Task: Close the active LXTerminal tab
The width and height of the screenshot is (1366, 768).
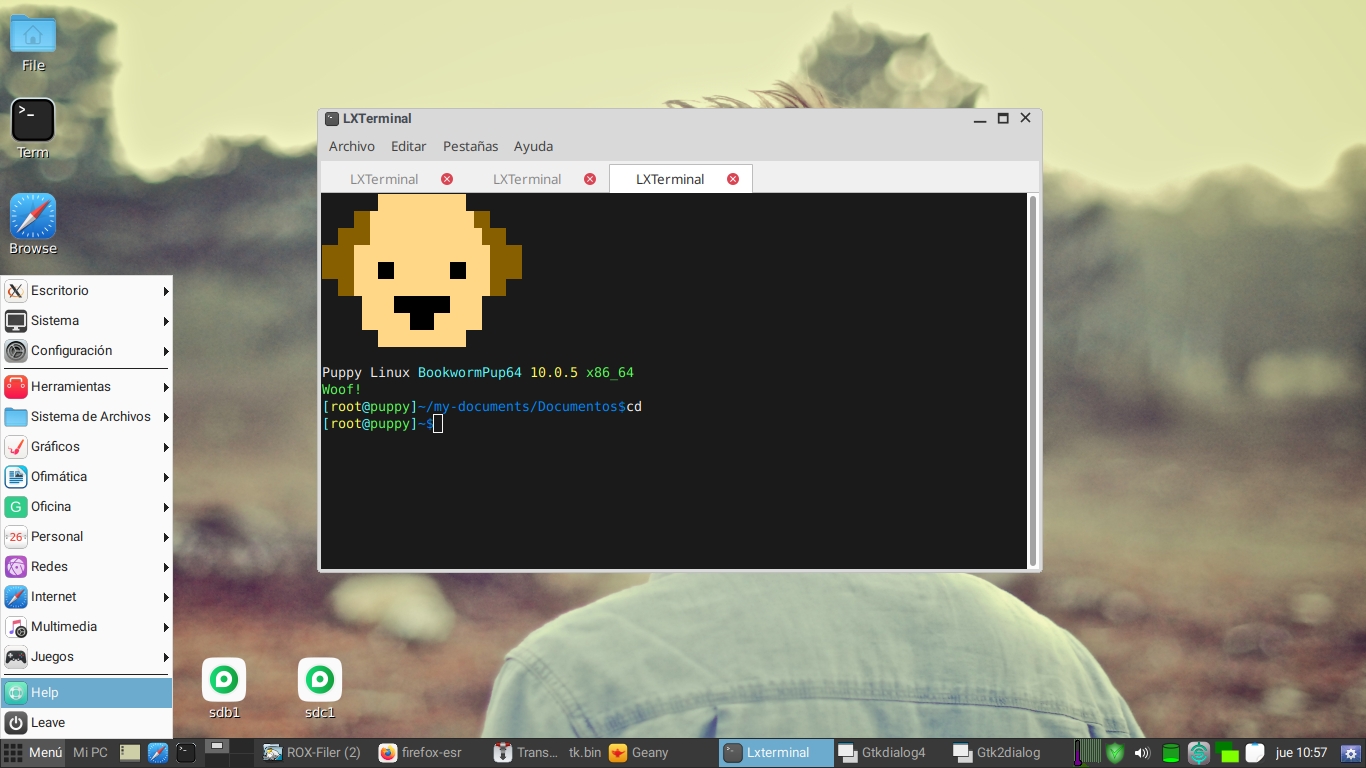Action: click(733, 179)
